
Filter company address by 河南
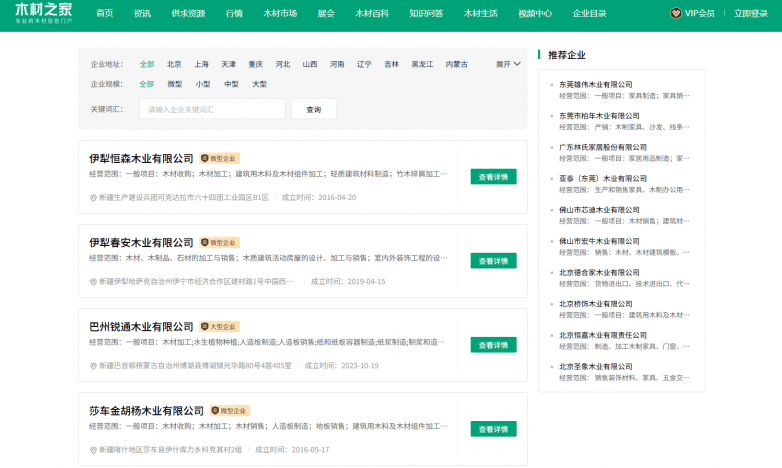(337, 64)
